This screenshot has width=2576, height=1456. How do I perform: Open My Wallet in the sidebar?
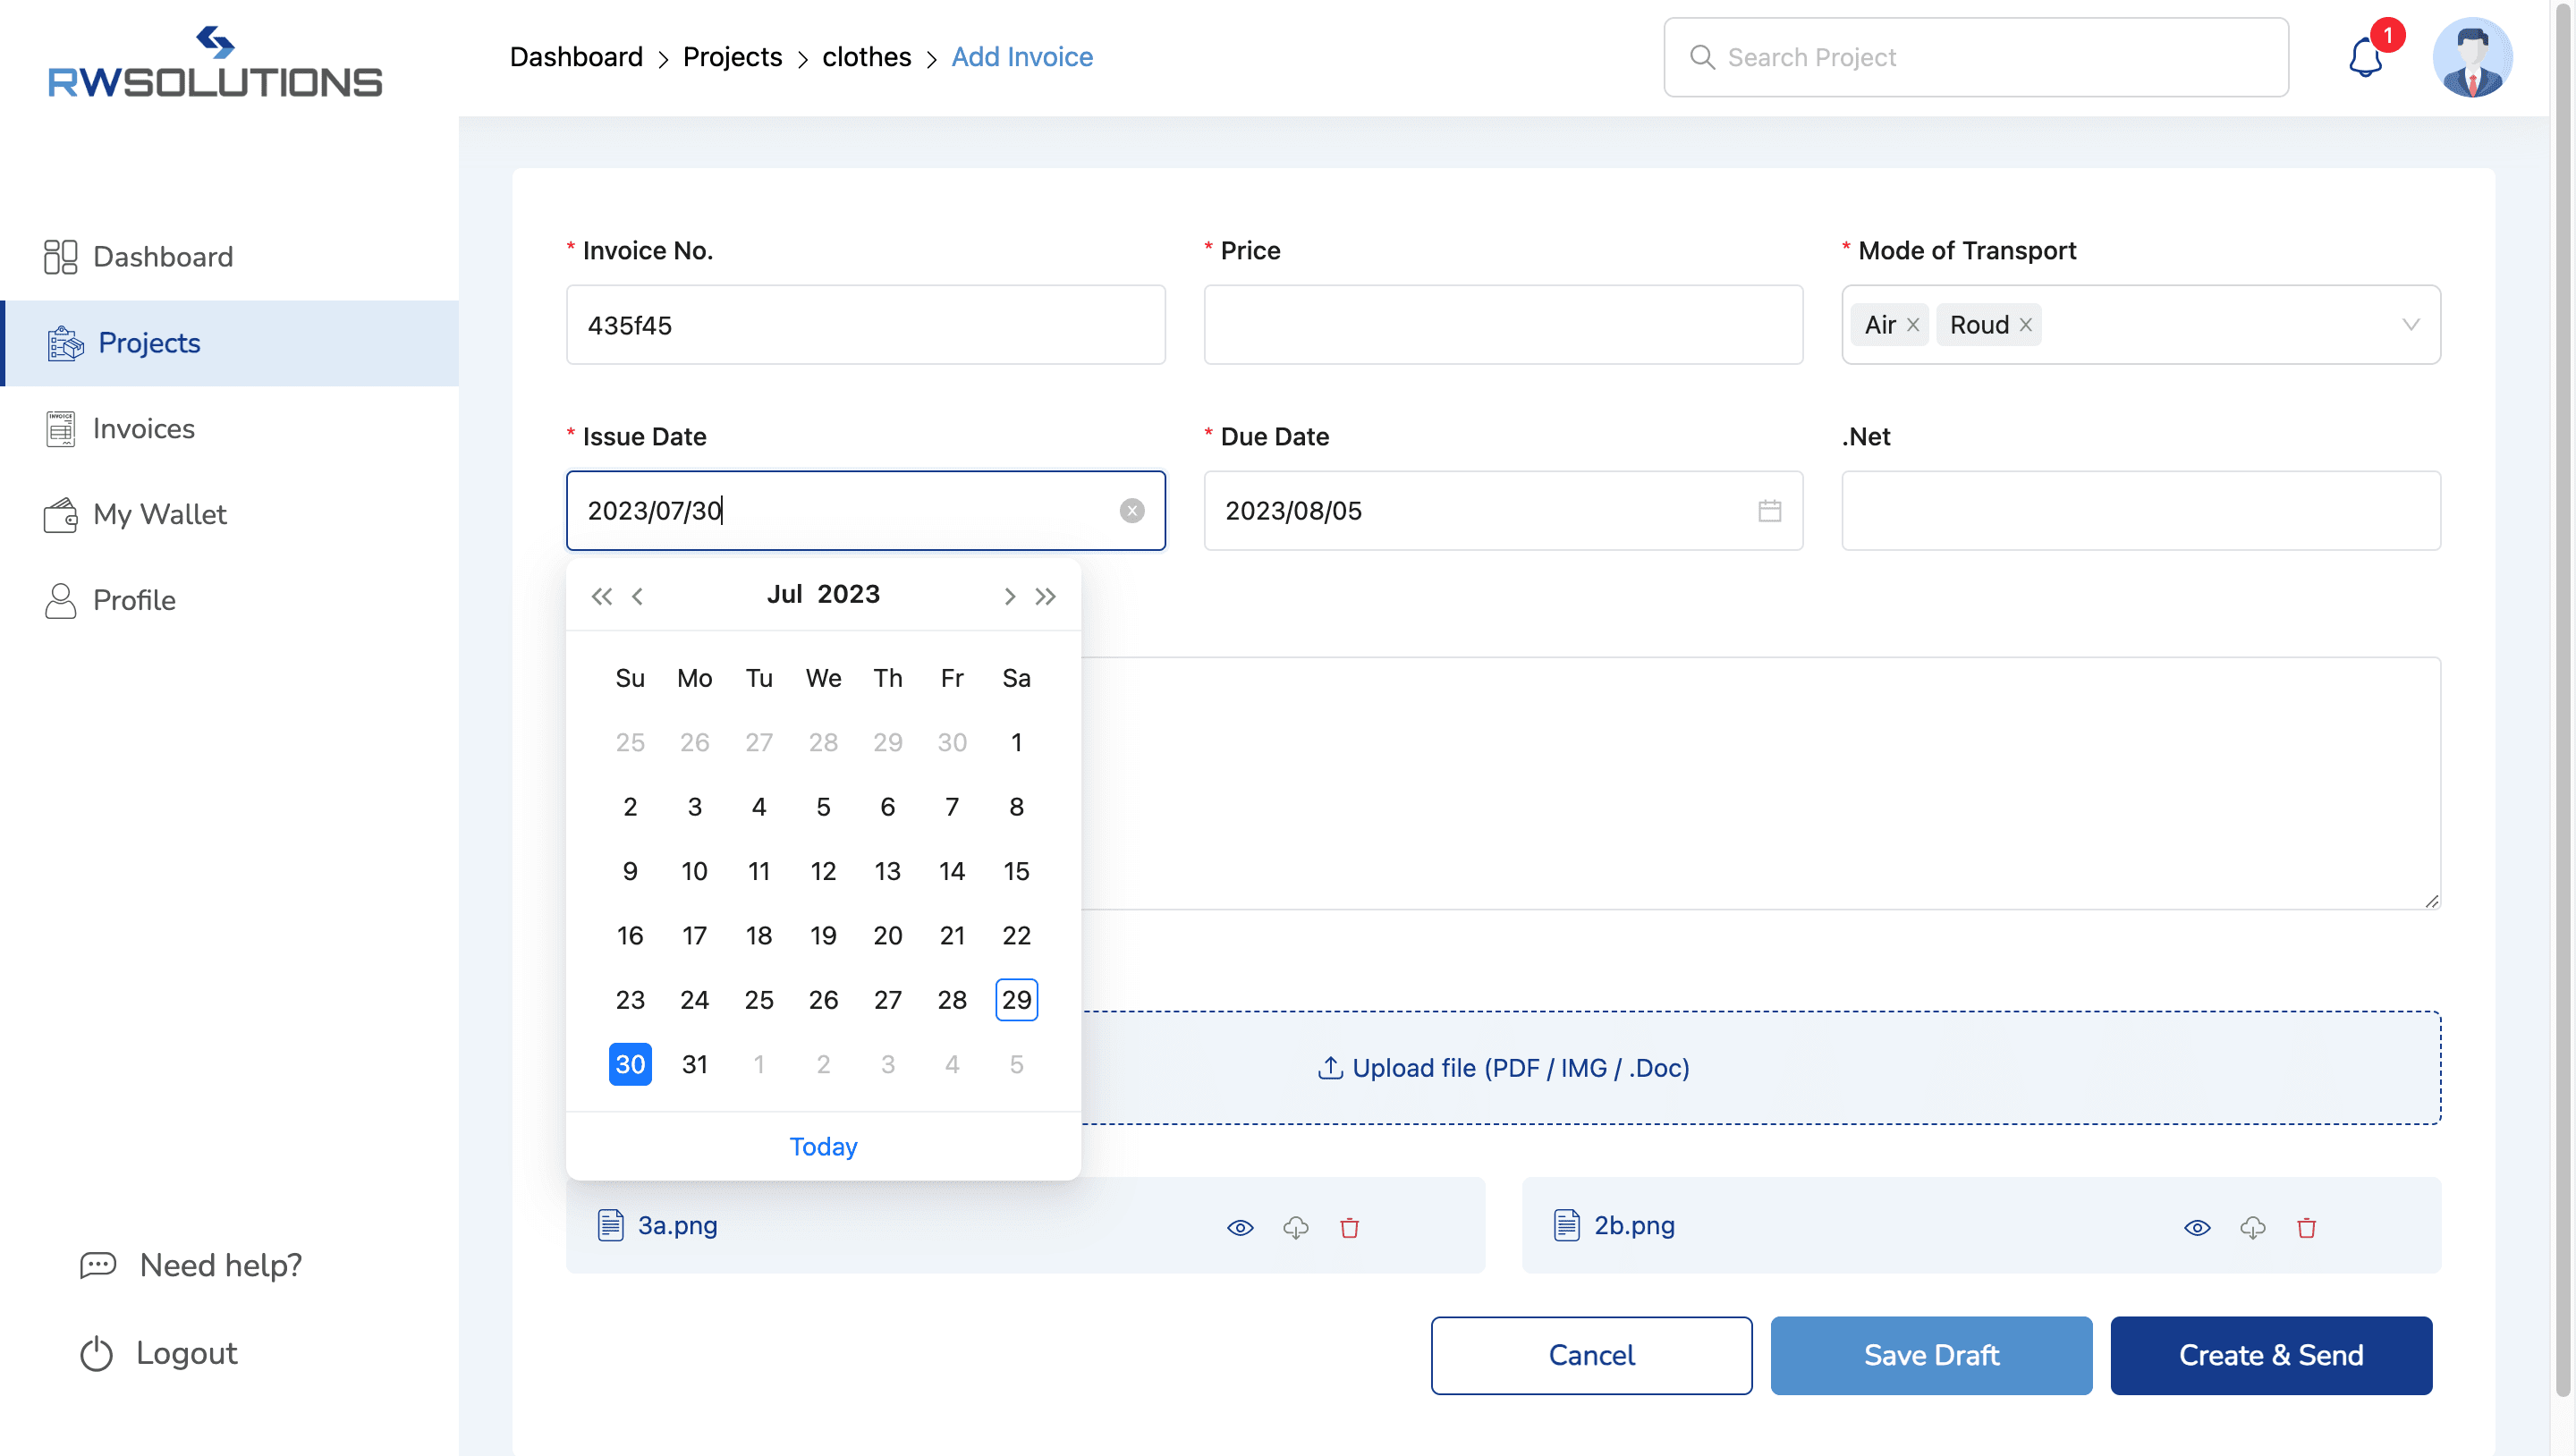pyautogui.click(x=230, y=515)
